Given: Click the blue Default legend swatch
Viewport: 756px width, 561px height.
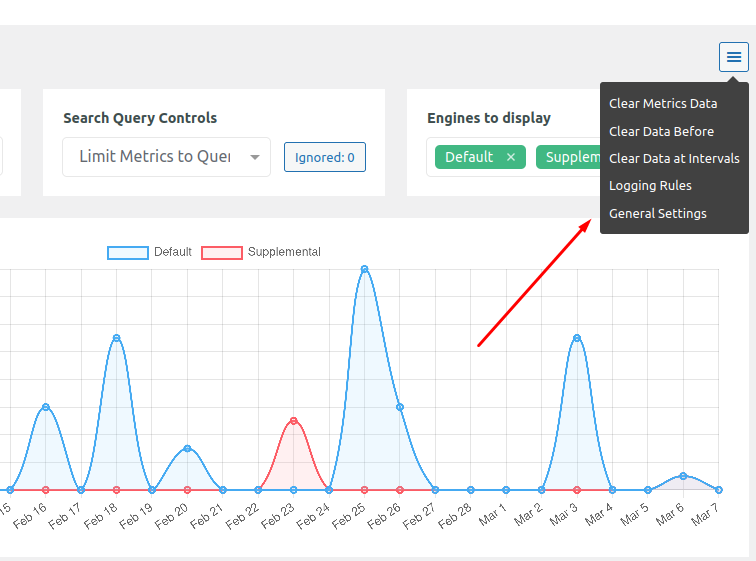Looking at the screenshot, I should click(128, 252).
